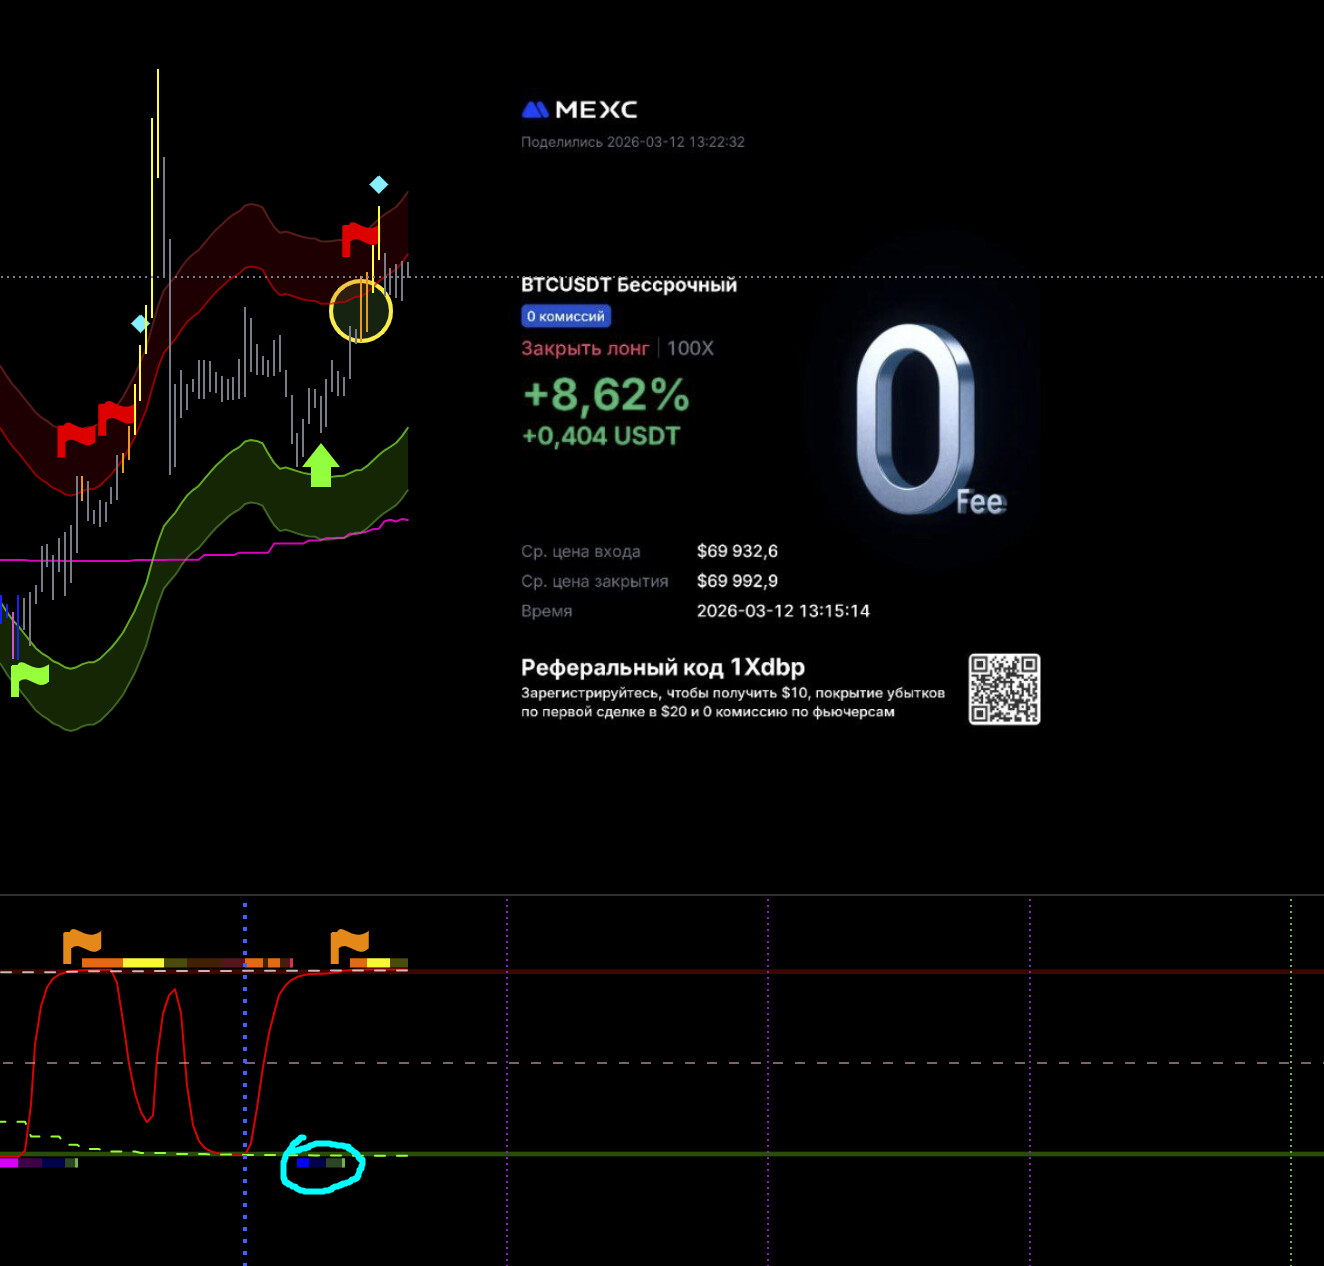Click the green flag at chart bottom-left
The height and width of the screenshot is (1266, 1324).
coord(29,678)
